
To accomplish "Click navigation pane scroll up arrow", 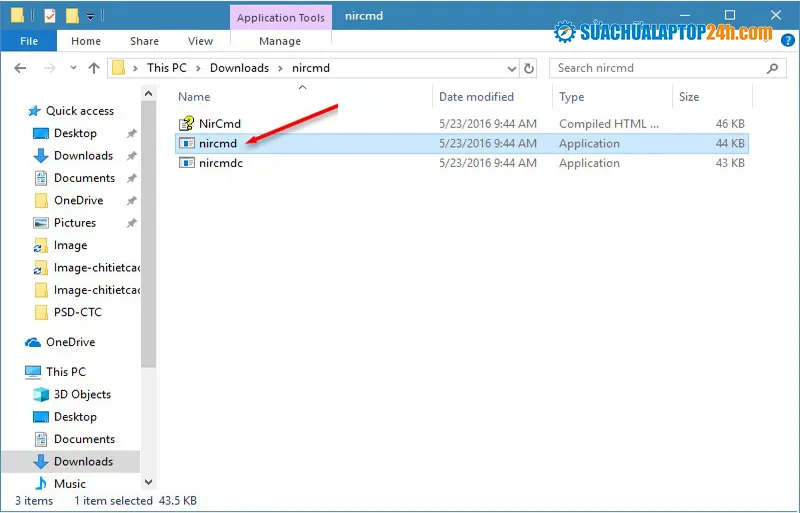I will pos(148,93).
